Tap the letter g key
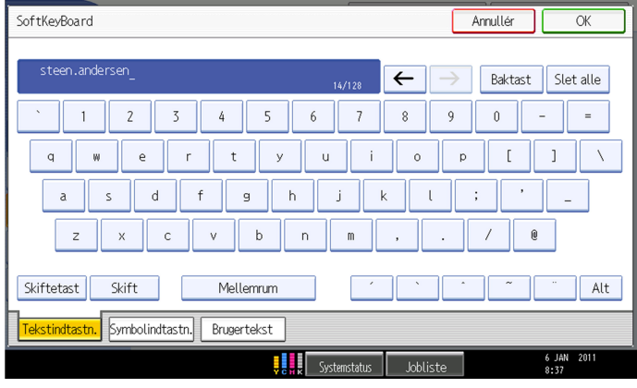 click(x=247, y=195)
